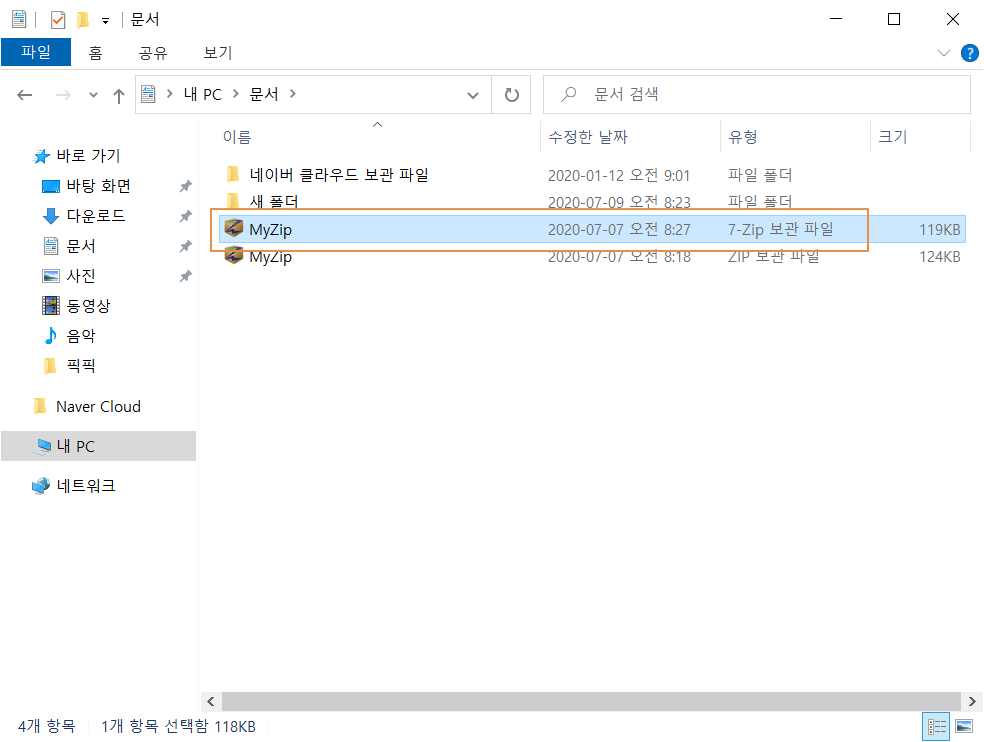This screenshot has width=984, height=742.
Task: Refresh the folder view
Action: 512,95
